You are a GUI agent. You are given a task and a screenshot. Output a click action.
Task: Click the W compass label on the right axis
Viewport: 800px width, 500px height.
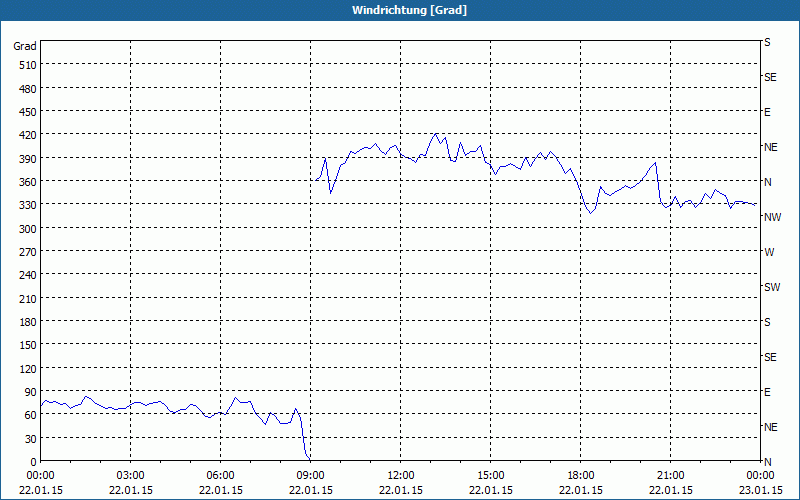click(769, 252)
